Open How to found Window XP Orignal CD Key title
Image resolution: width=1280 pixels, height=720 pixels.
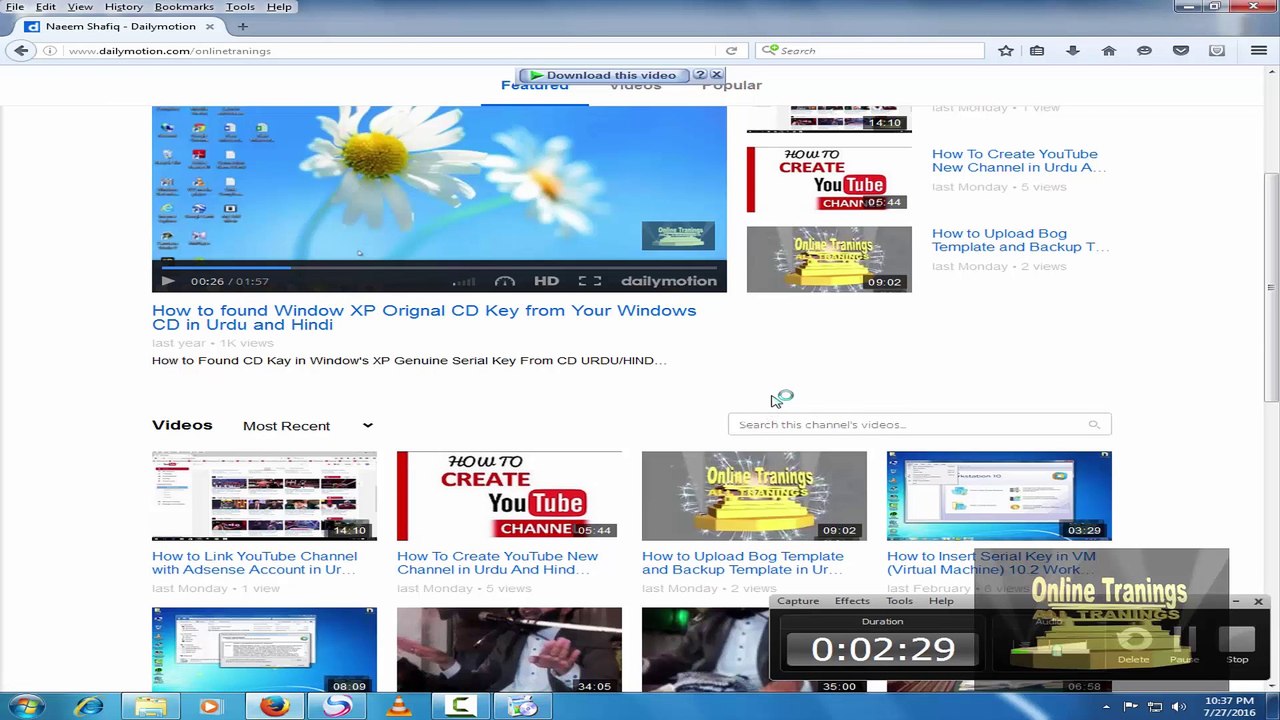(x=424, y=317)
